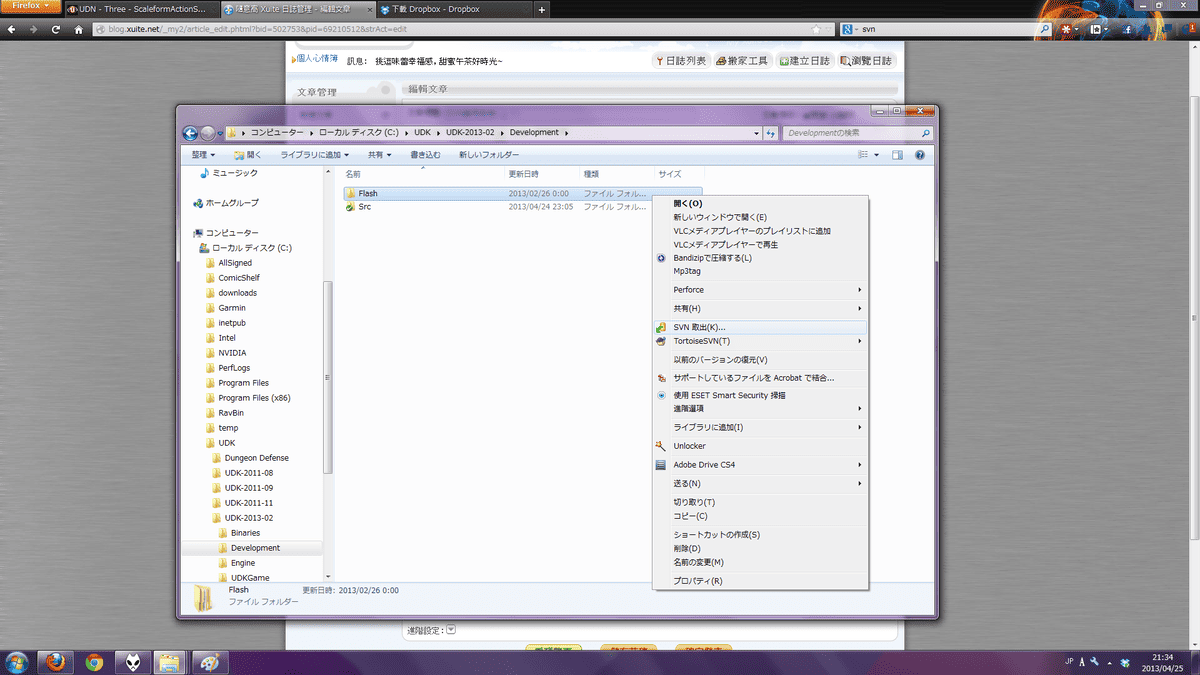Click the Unlocker wand icon
The height and width of the screenshot is (675, 1200).
[x=660, y=446]
